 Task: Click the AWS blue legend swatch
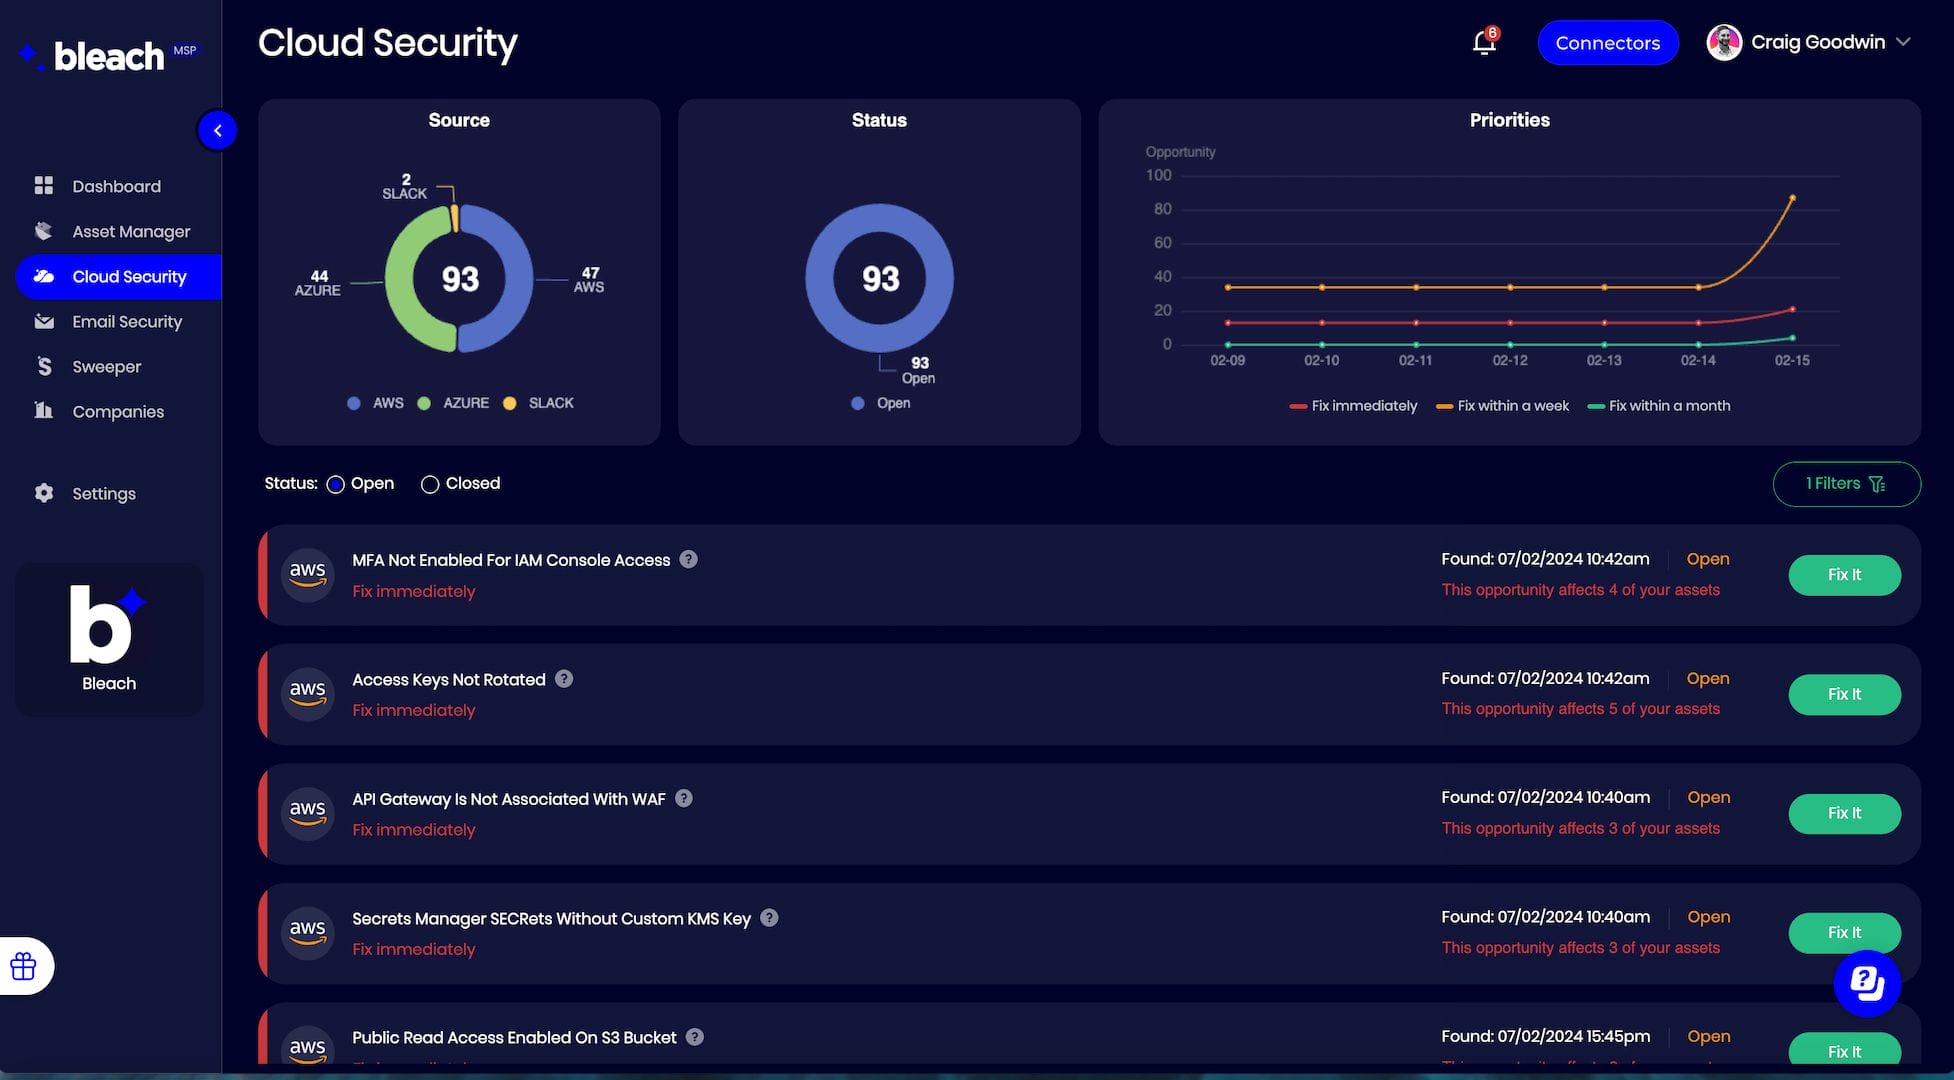point(354,403)
